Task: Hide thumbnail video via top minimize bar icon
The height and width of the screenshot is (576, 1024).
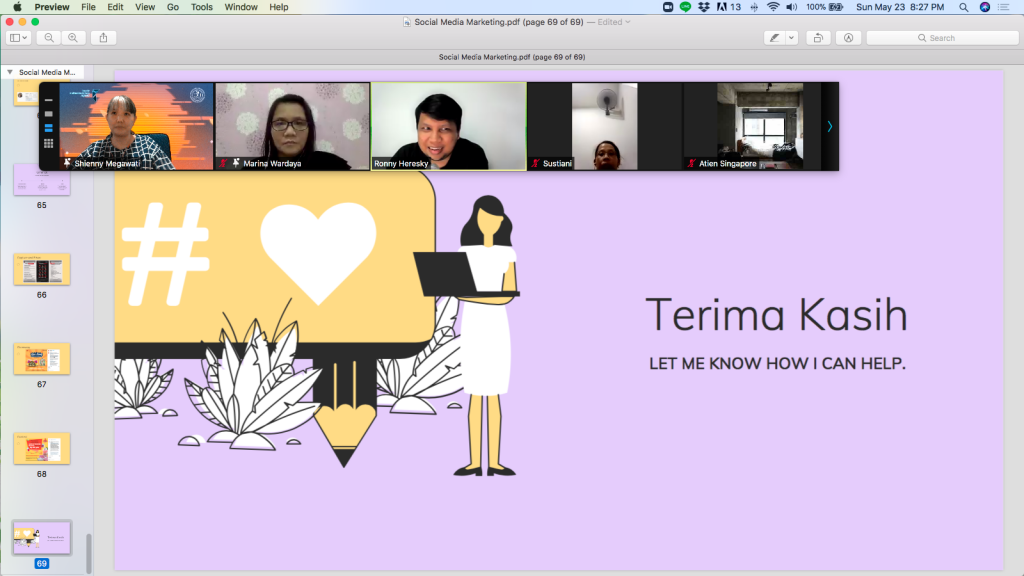Action: tap(48, 100)
